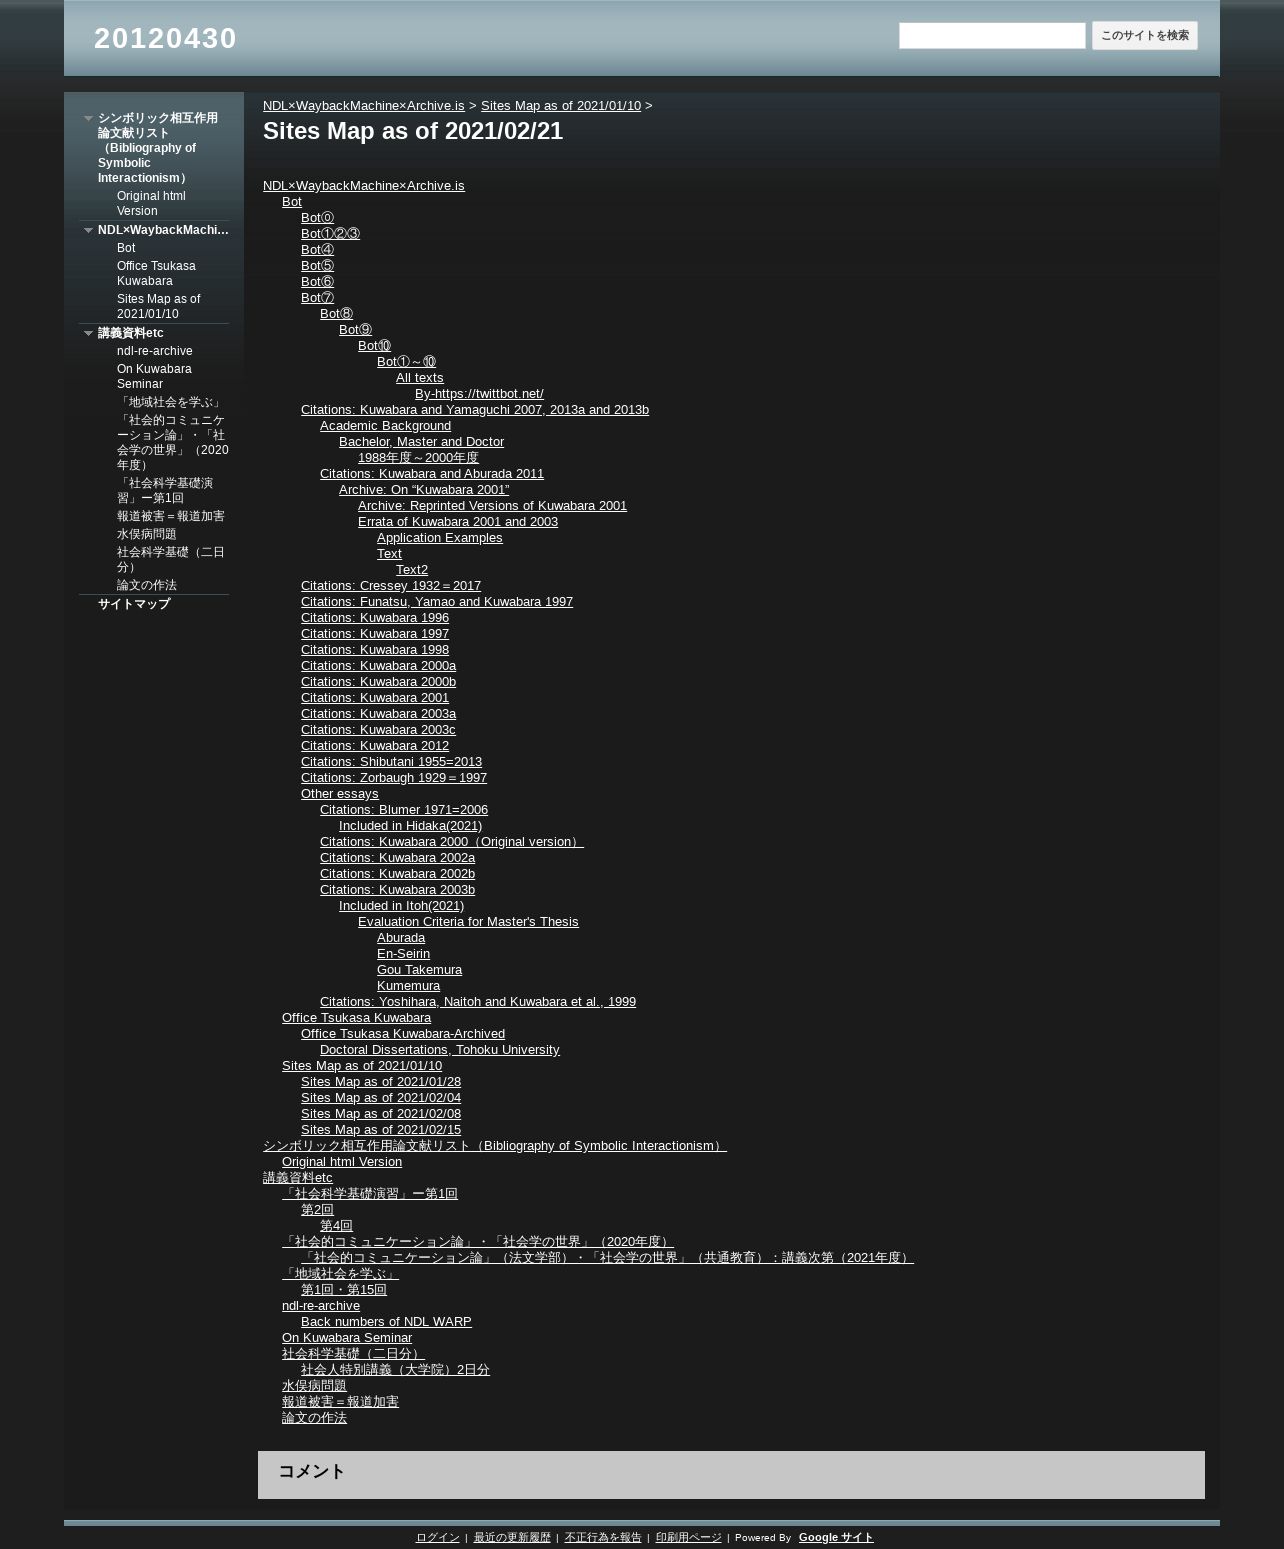Open Bachelor, Master and Doctor link
Viewport: 1284px width, 1549px height.
tap(421, 441)
